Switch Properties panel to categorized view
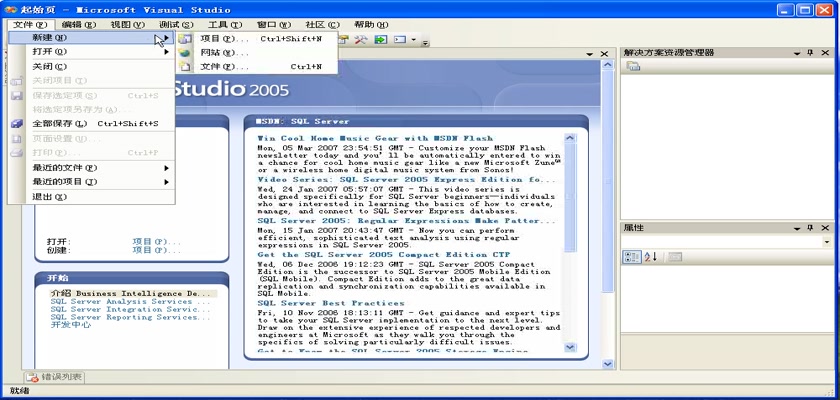The width and height of the screenshot is (840, 400). click(x=632, y=257)
